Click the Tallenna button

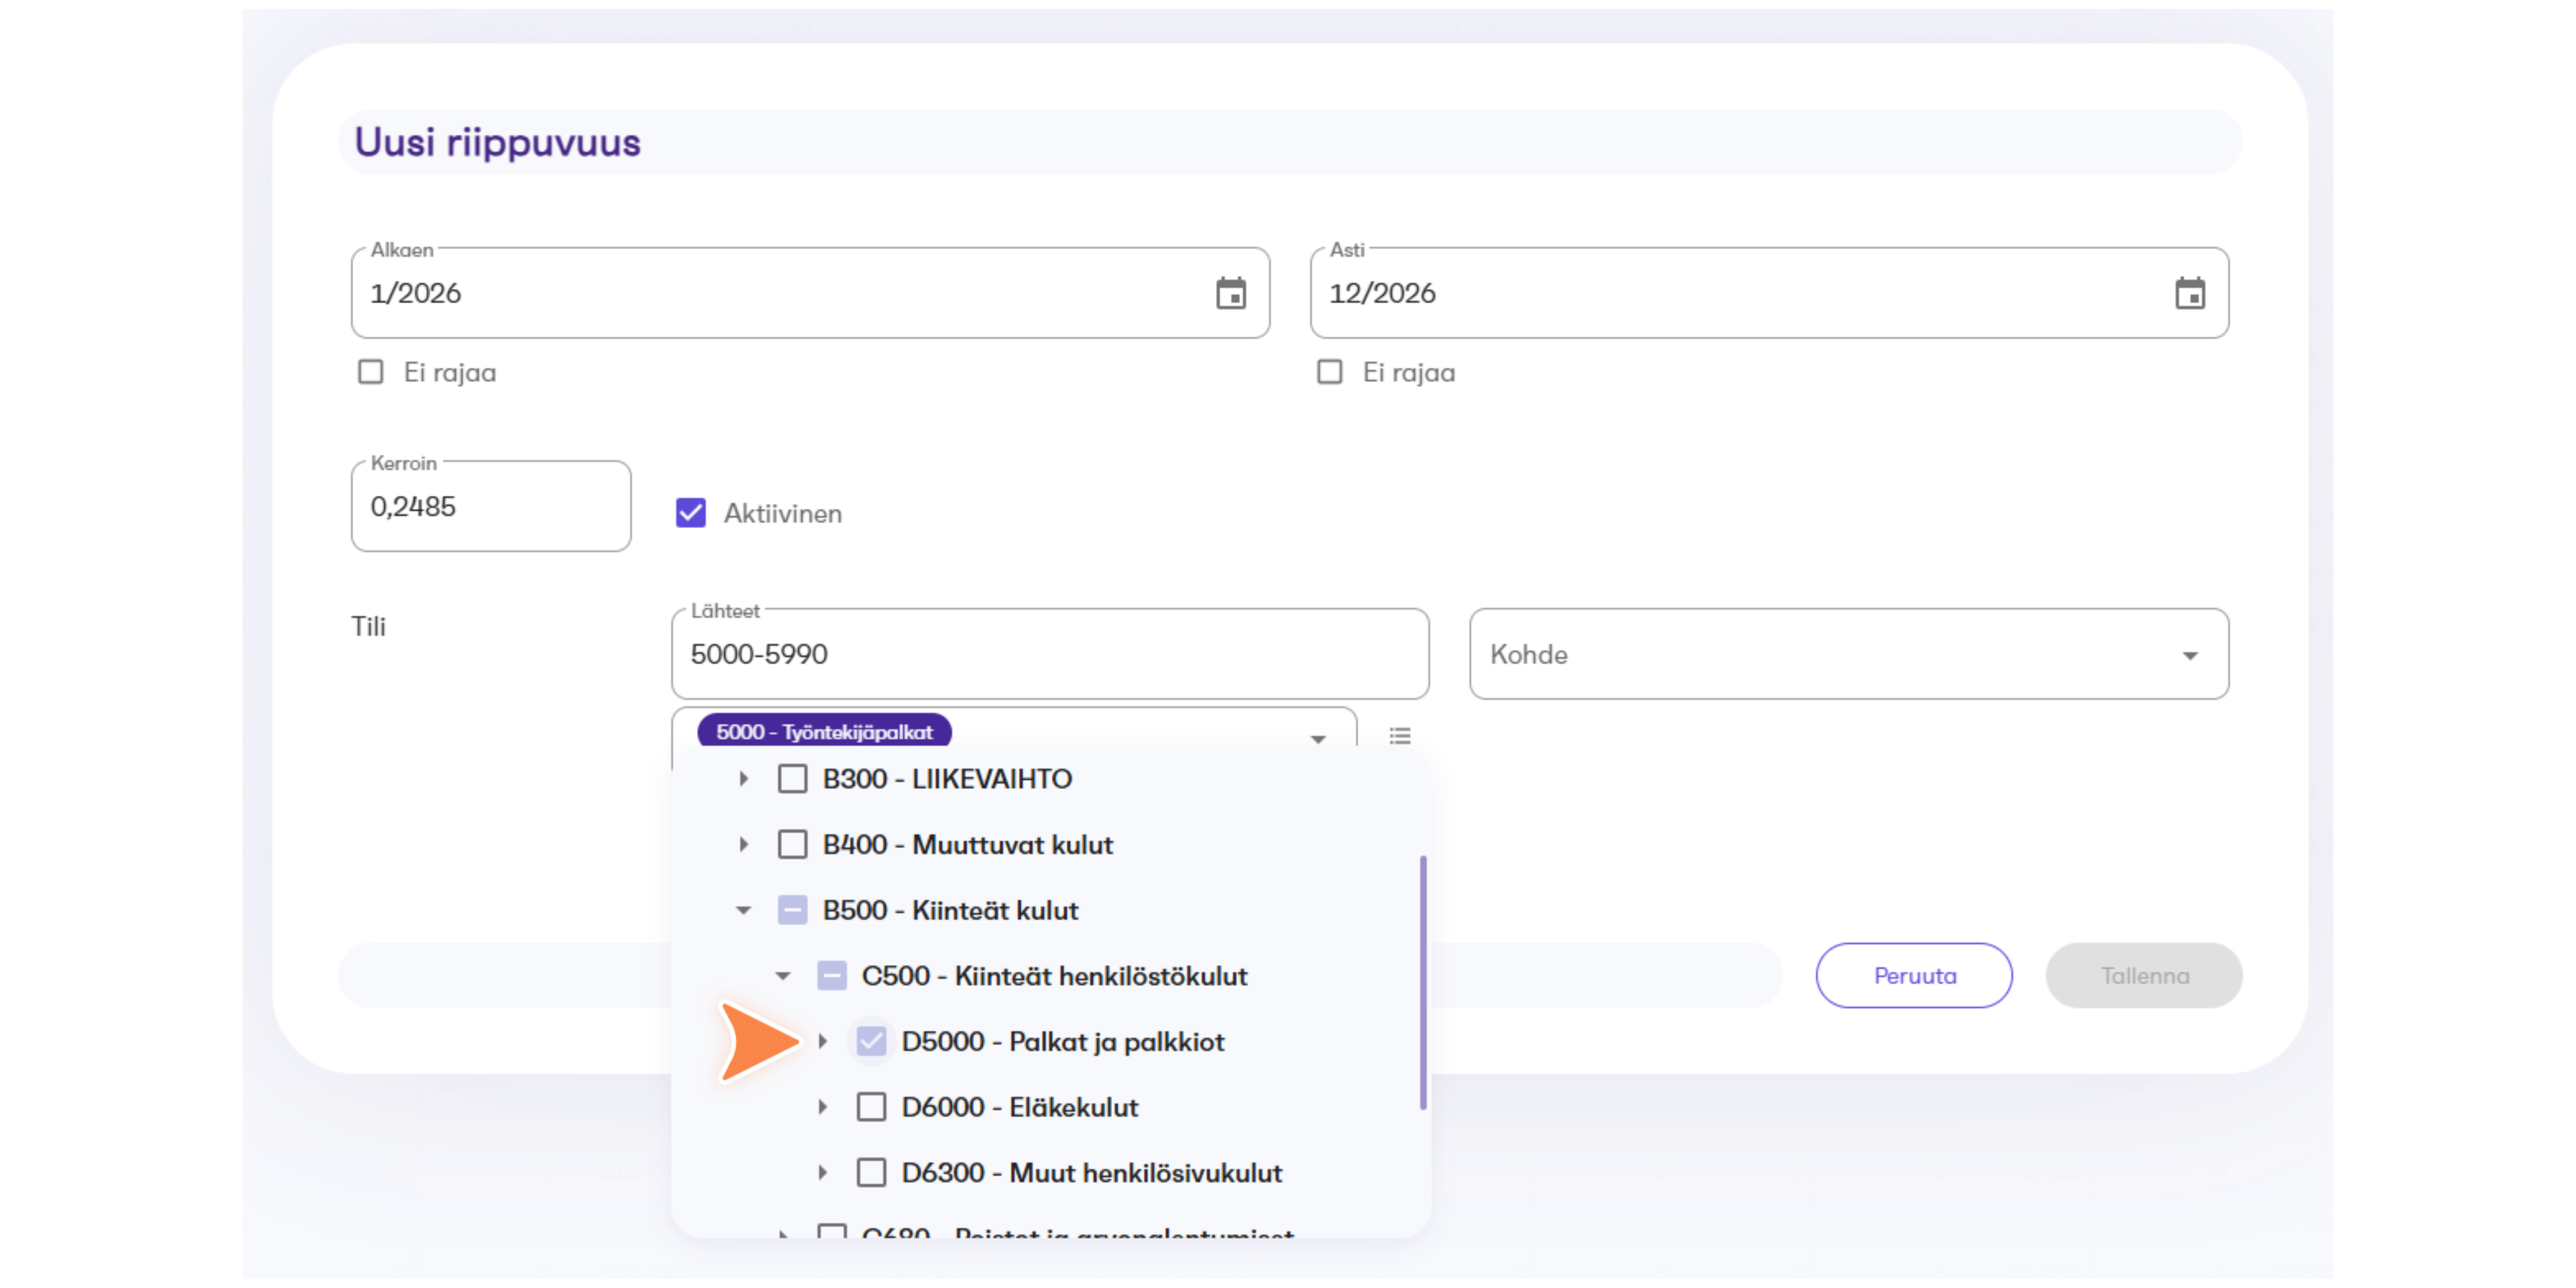2144,976
